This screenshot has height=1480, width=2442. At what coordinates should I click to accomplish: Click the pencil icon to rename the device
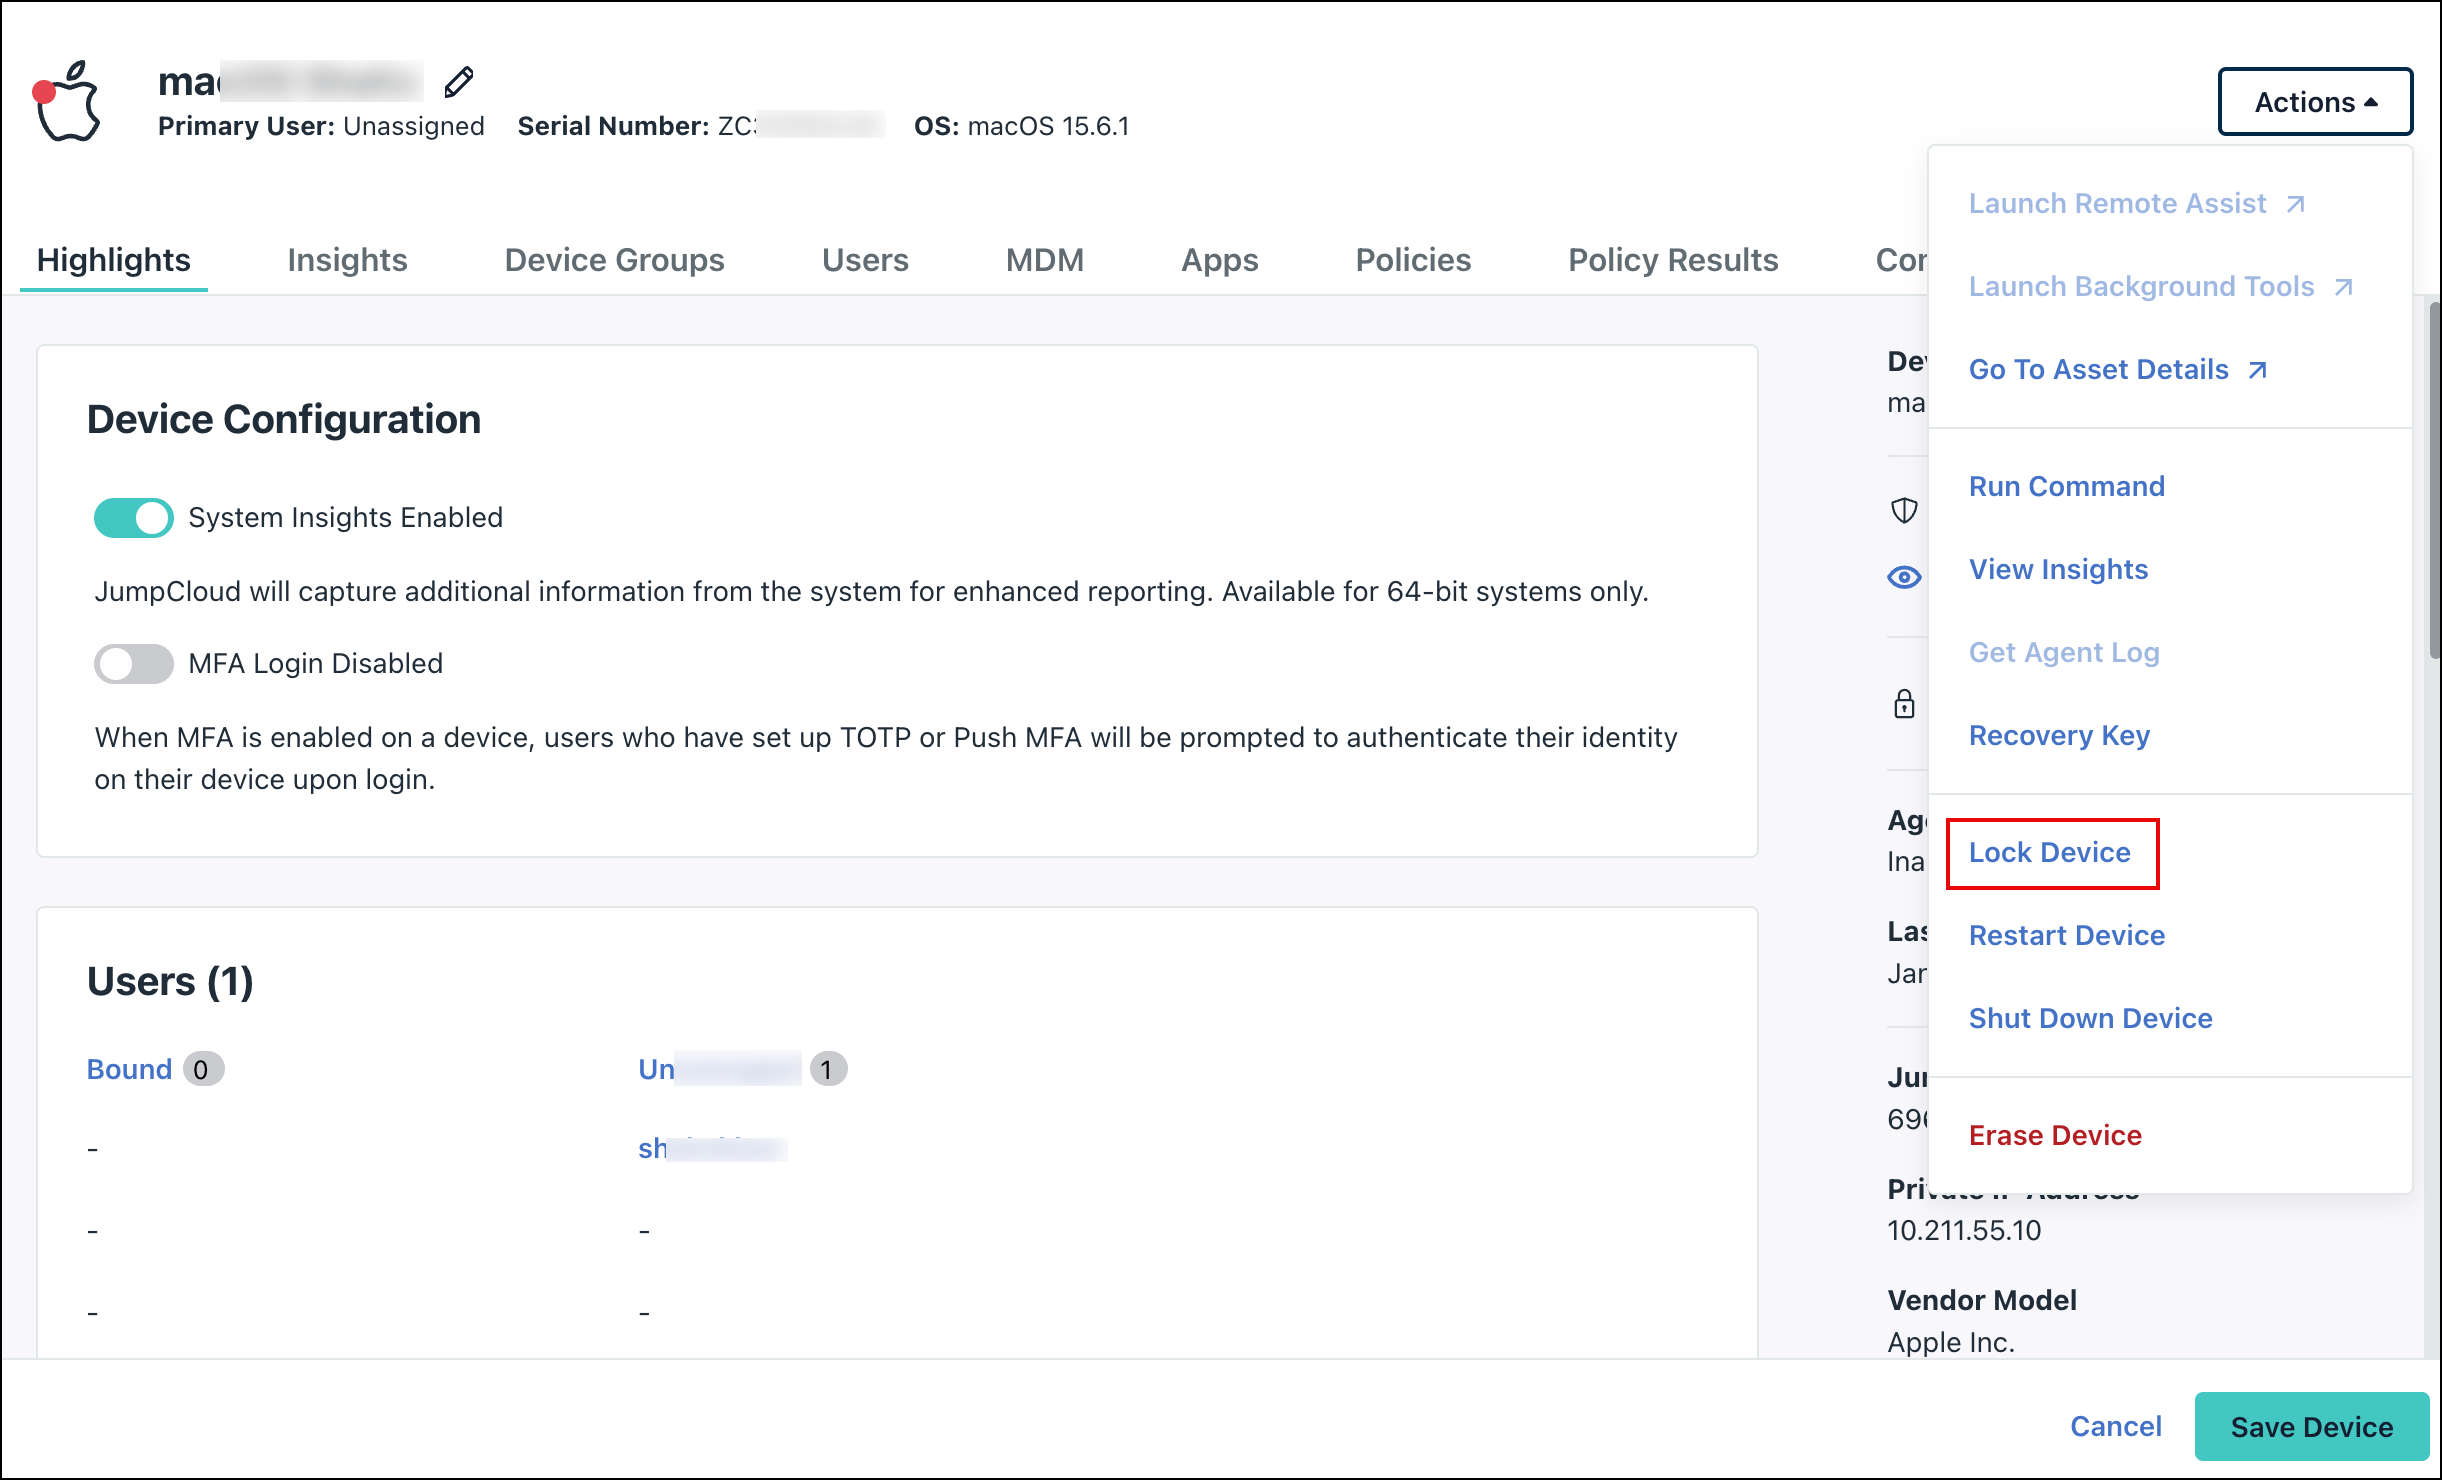tap(459, 82)
